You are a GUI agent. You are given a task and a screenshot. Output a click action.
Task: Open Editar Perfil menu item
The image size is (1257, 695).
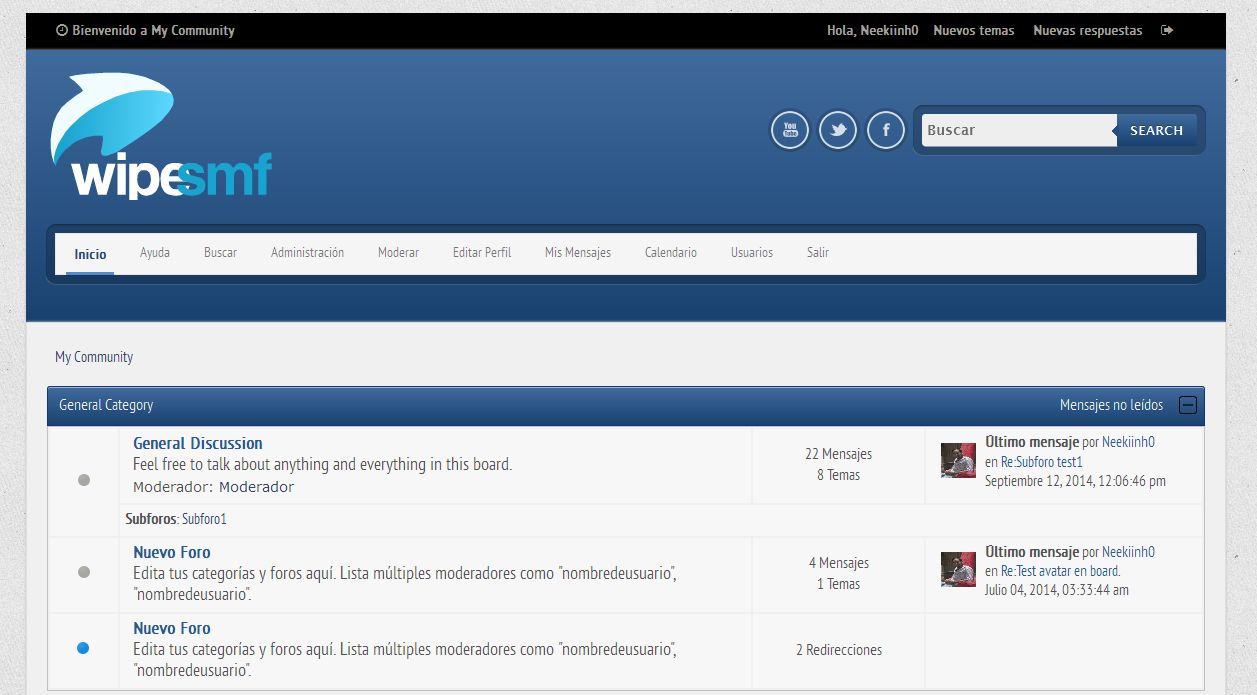(482, 253)
